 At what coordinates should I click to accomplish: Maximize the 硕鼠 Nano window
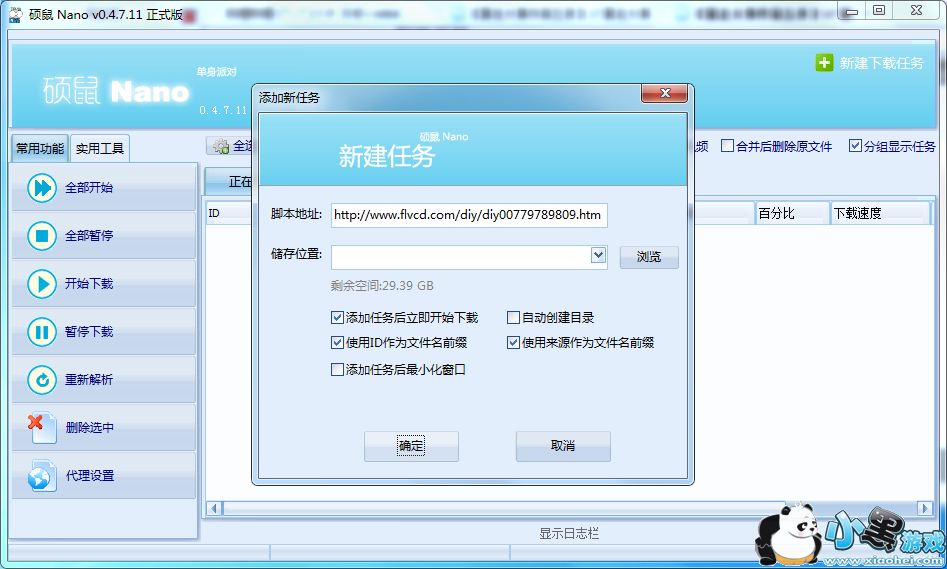[879, 10]
